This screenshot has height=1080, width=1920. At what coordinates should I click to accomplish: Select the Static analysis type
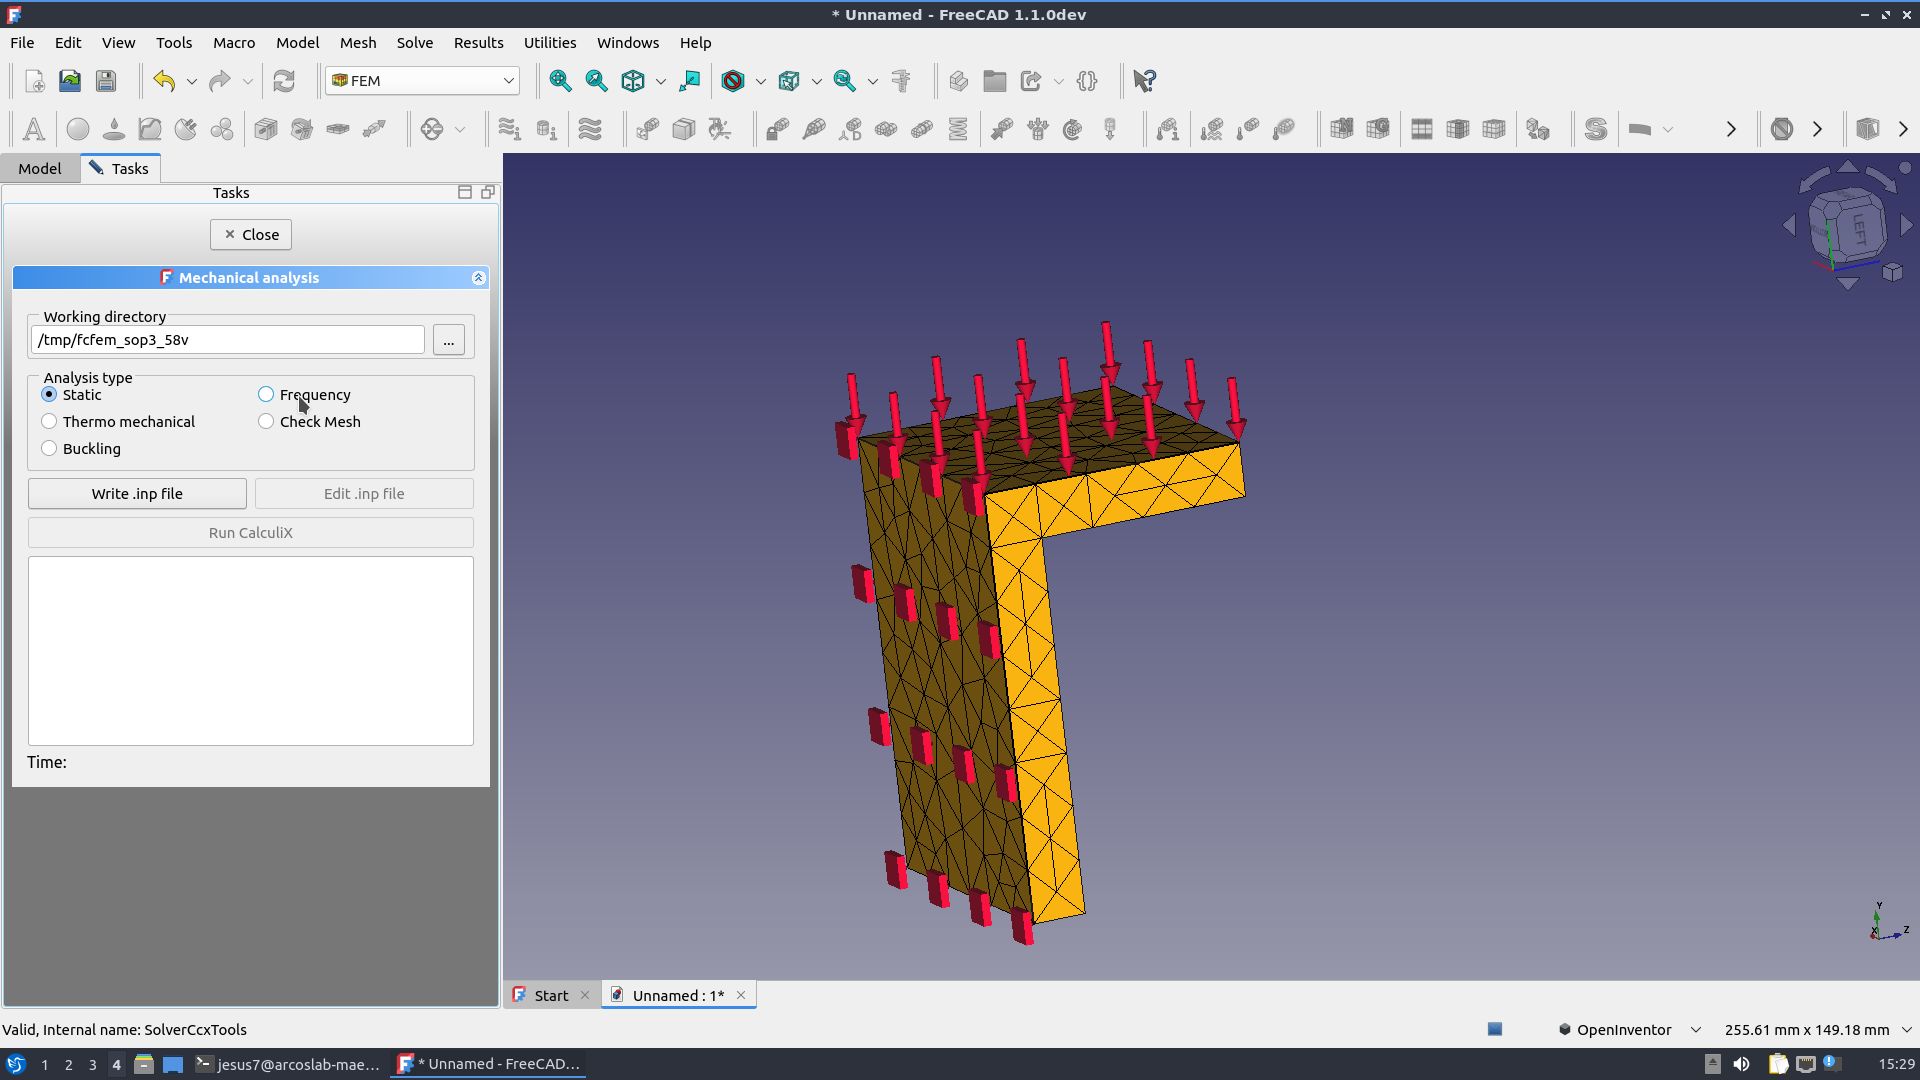tap(71, 395)
